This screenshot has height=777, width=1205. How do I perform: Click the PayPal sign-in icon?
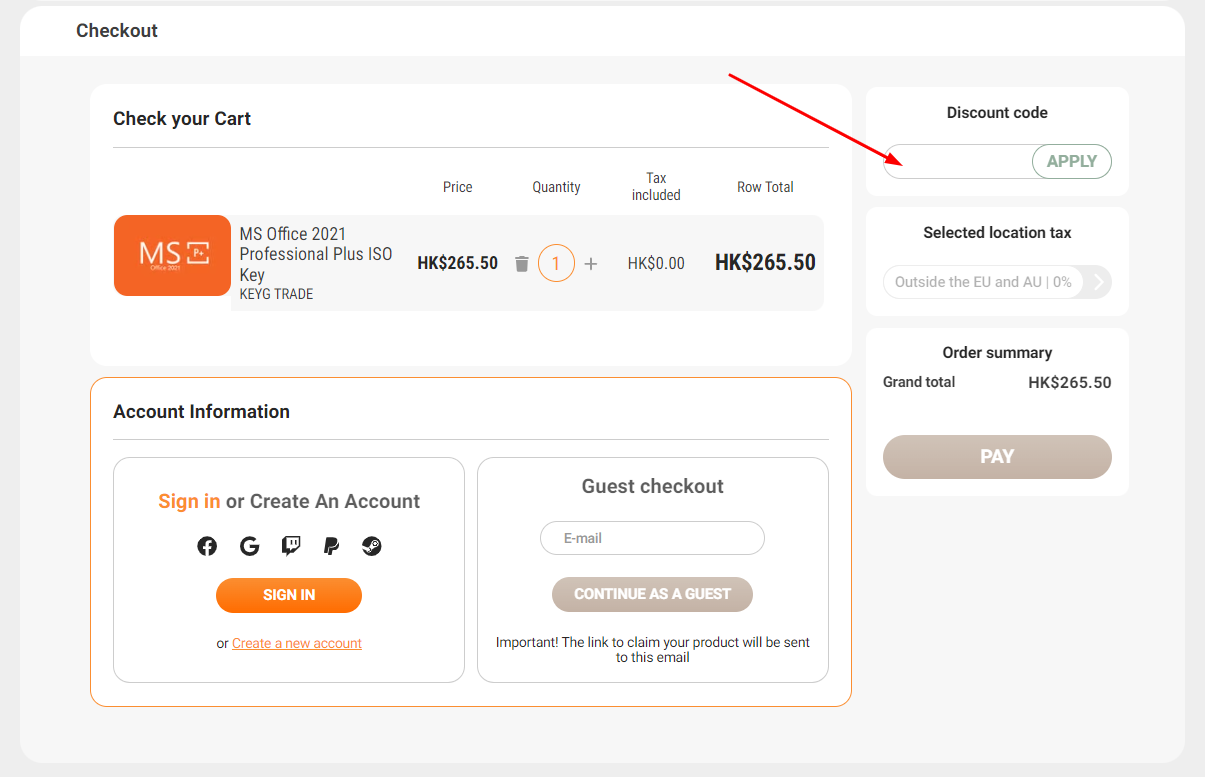331,546
